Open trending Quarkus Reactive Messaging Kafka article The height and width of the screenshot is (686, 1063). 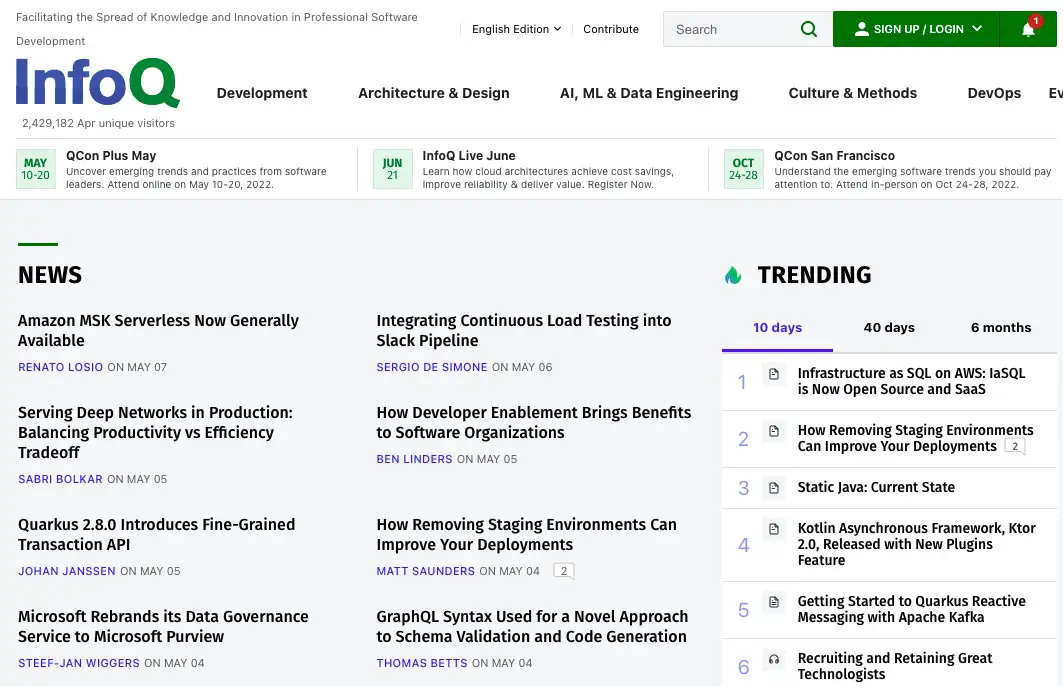911,609
